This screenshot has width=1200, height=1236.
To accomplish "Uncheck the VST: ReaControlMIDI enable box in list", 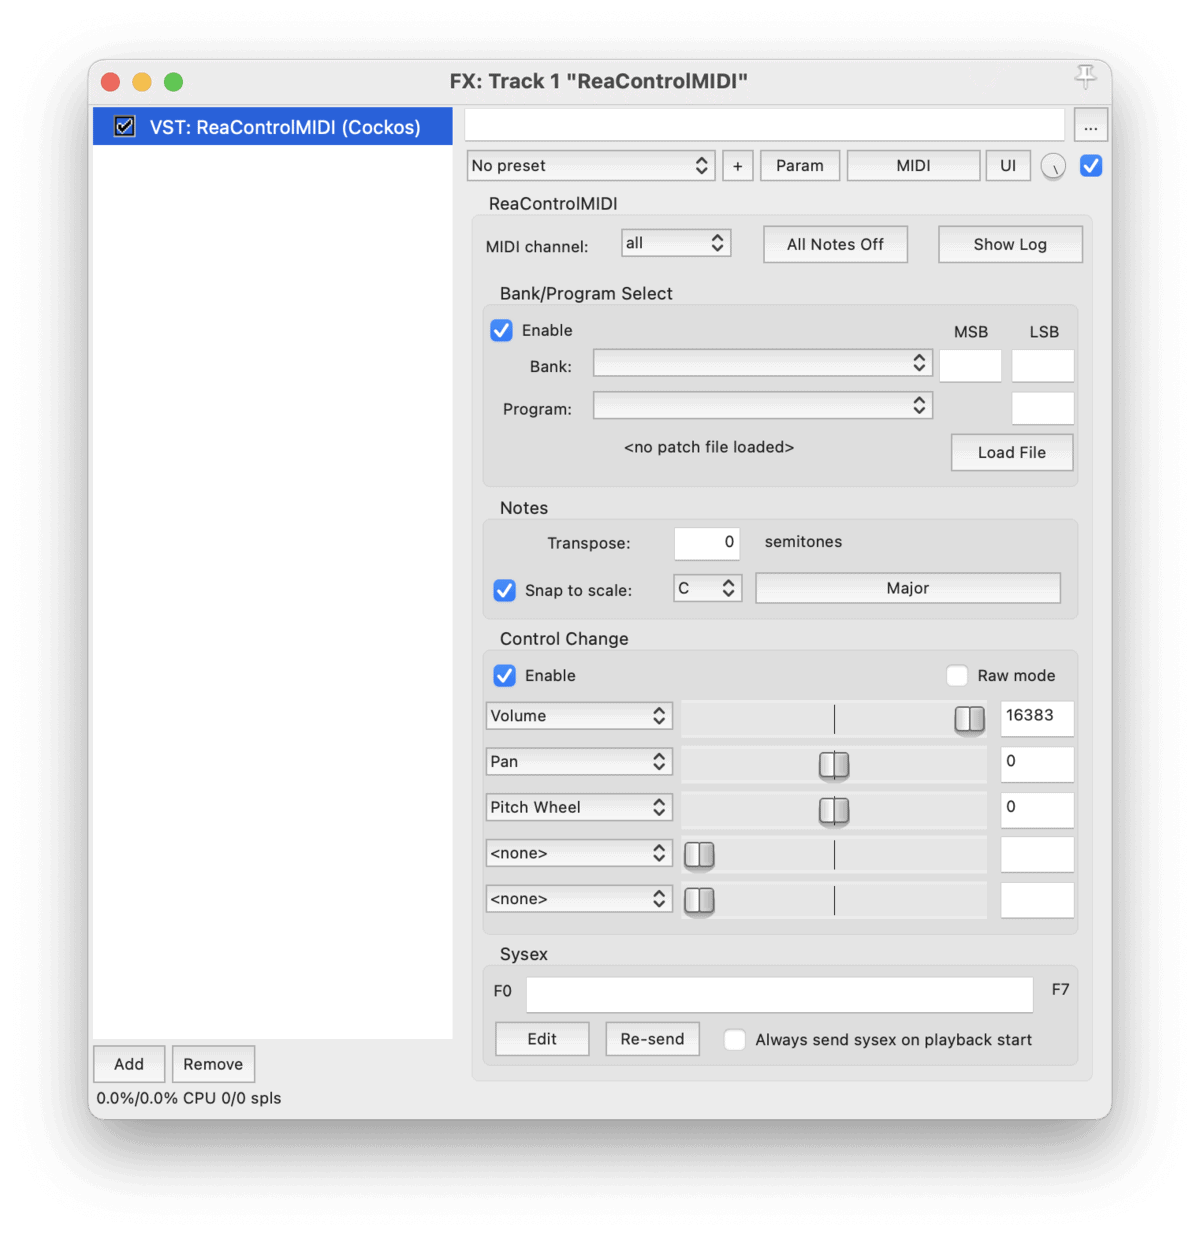I will pyautogui.click(x=125, y=127).
